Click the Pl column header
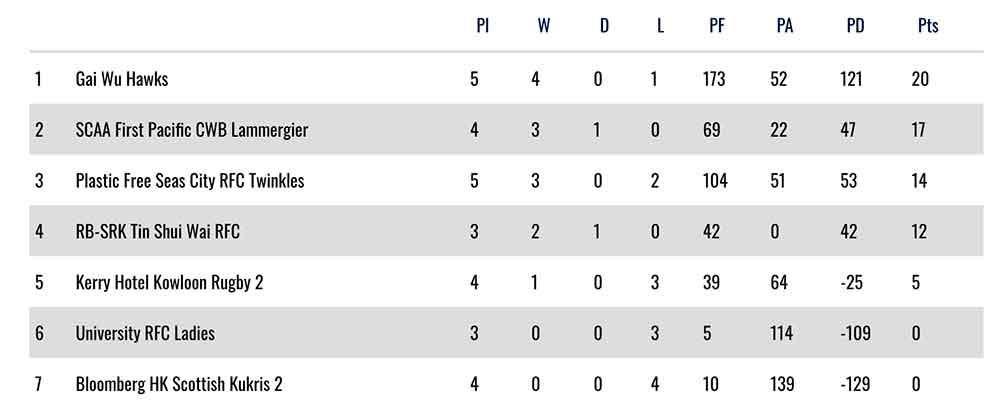 (482, 27)
